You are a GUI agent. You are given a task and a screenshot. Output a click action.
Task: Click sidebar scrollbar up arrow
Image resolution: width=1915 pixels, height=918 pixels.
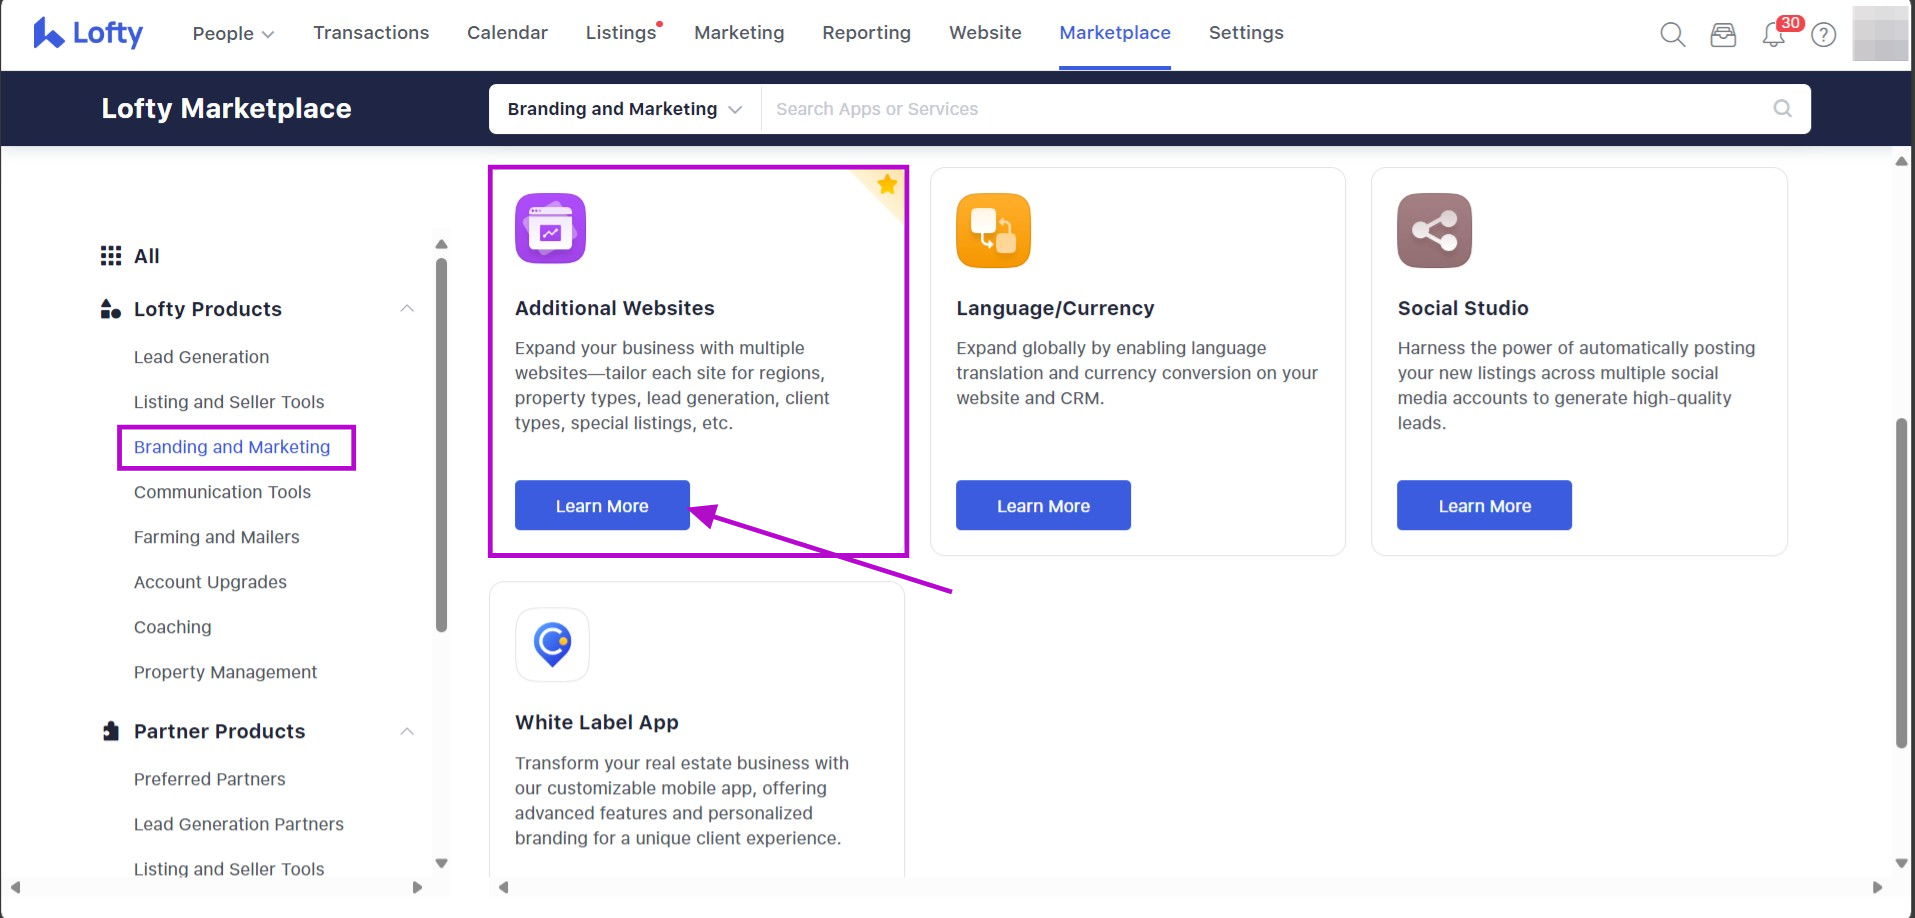pos(441,244)
